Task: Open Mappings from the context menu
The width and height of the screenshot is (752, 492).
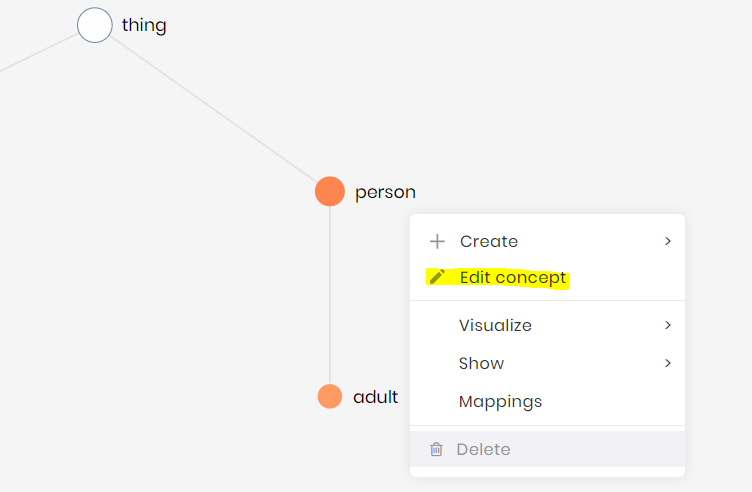Action: 500,401
